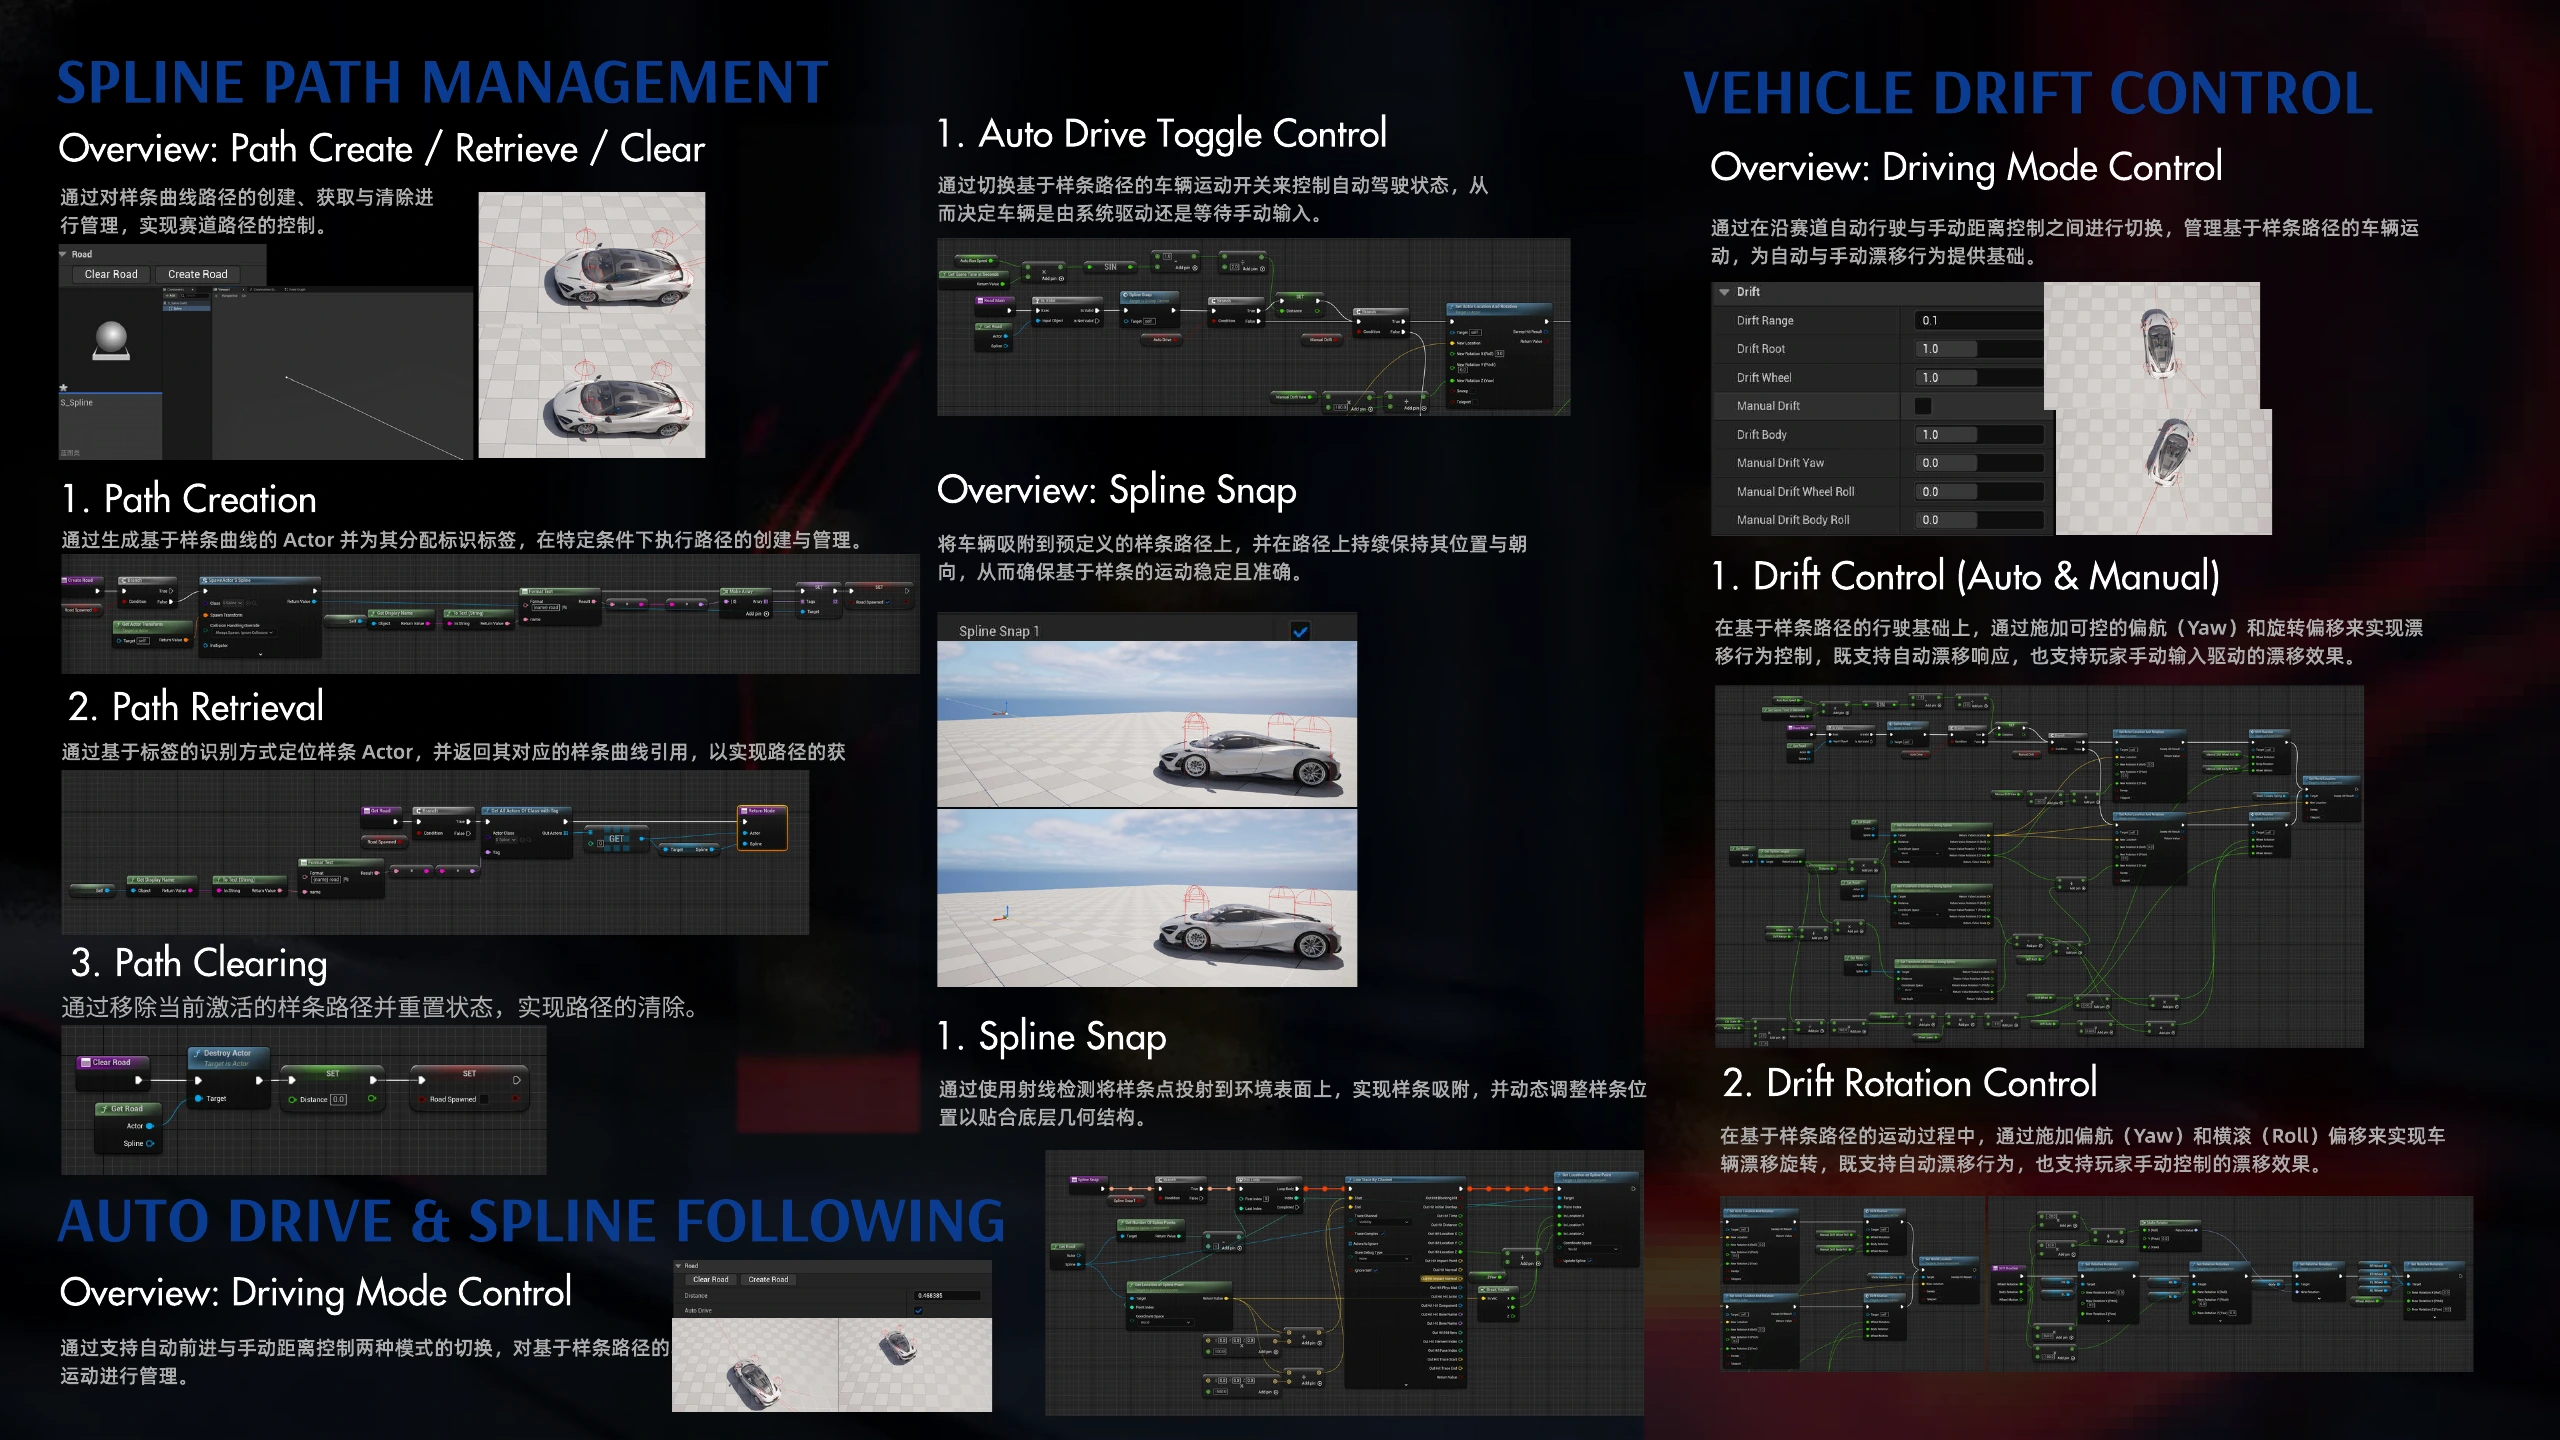Image resolution: width=2560 pixels, height=1440 pixels.
Task: Click the Destroy Actor function icon
Action: click(197, 1053)
